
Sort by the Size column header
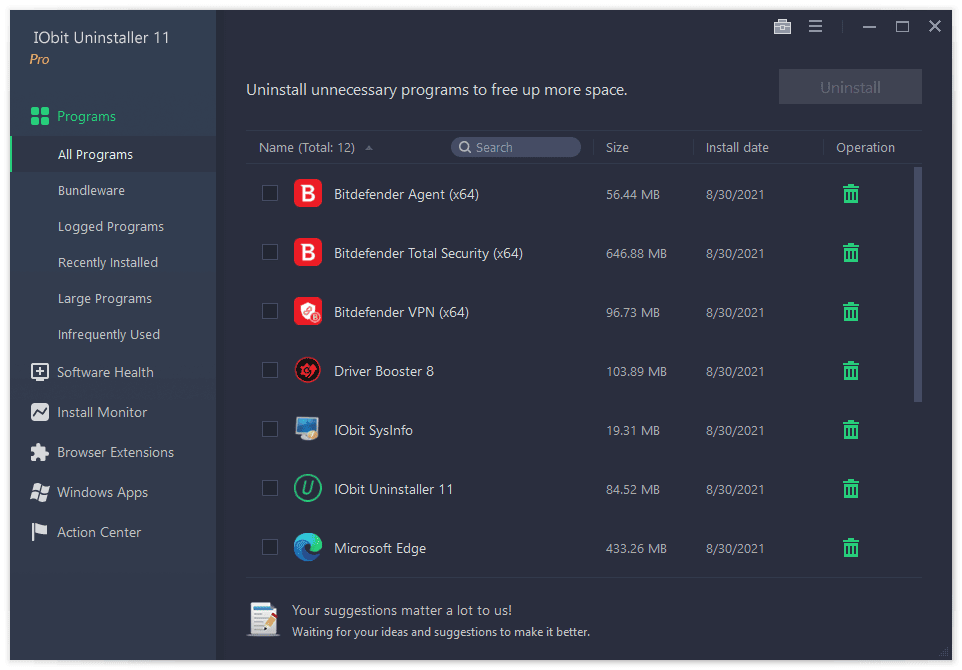point(617,148)
